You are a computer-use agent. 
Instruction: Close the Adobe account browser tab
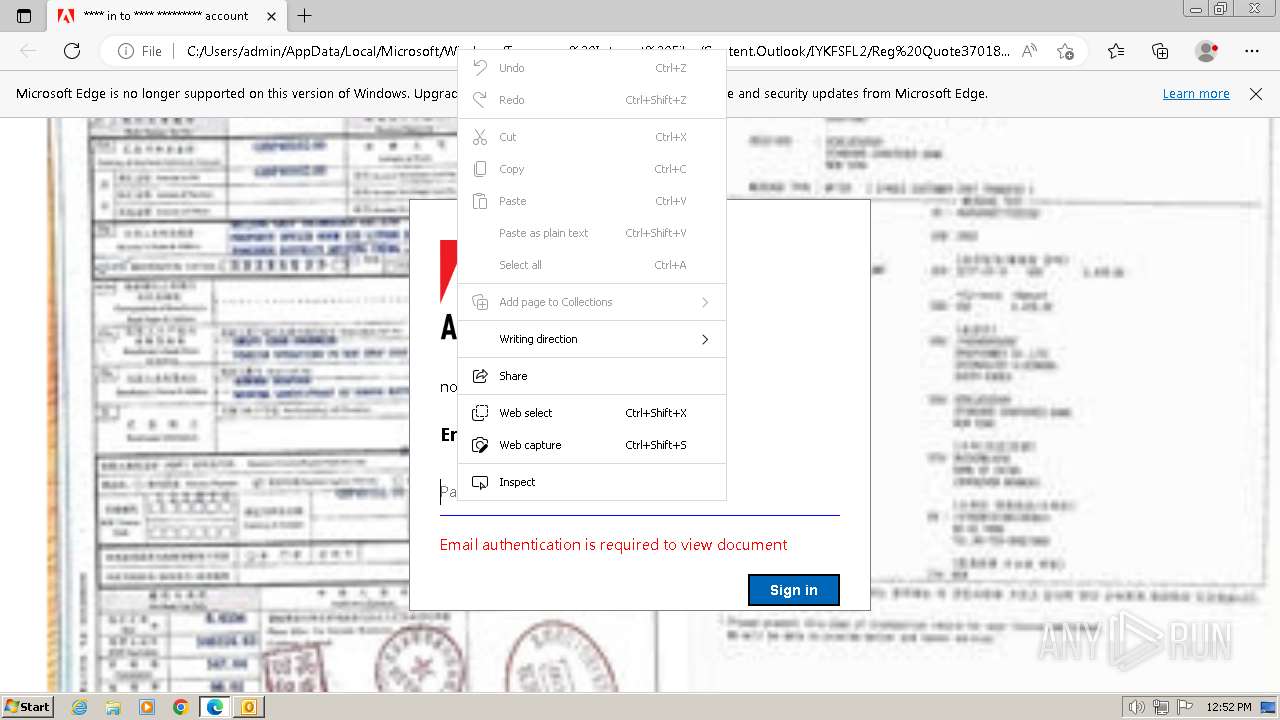coord(272,16)
